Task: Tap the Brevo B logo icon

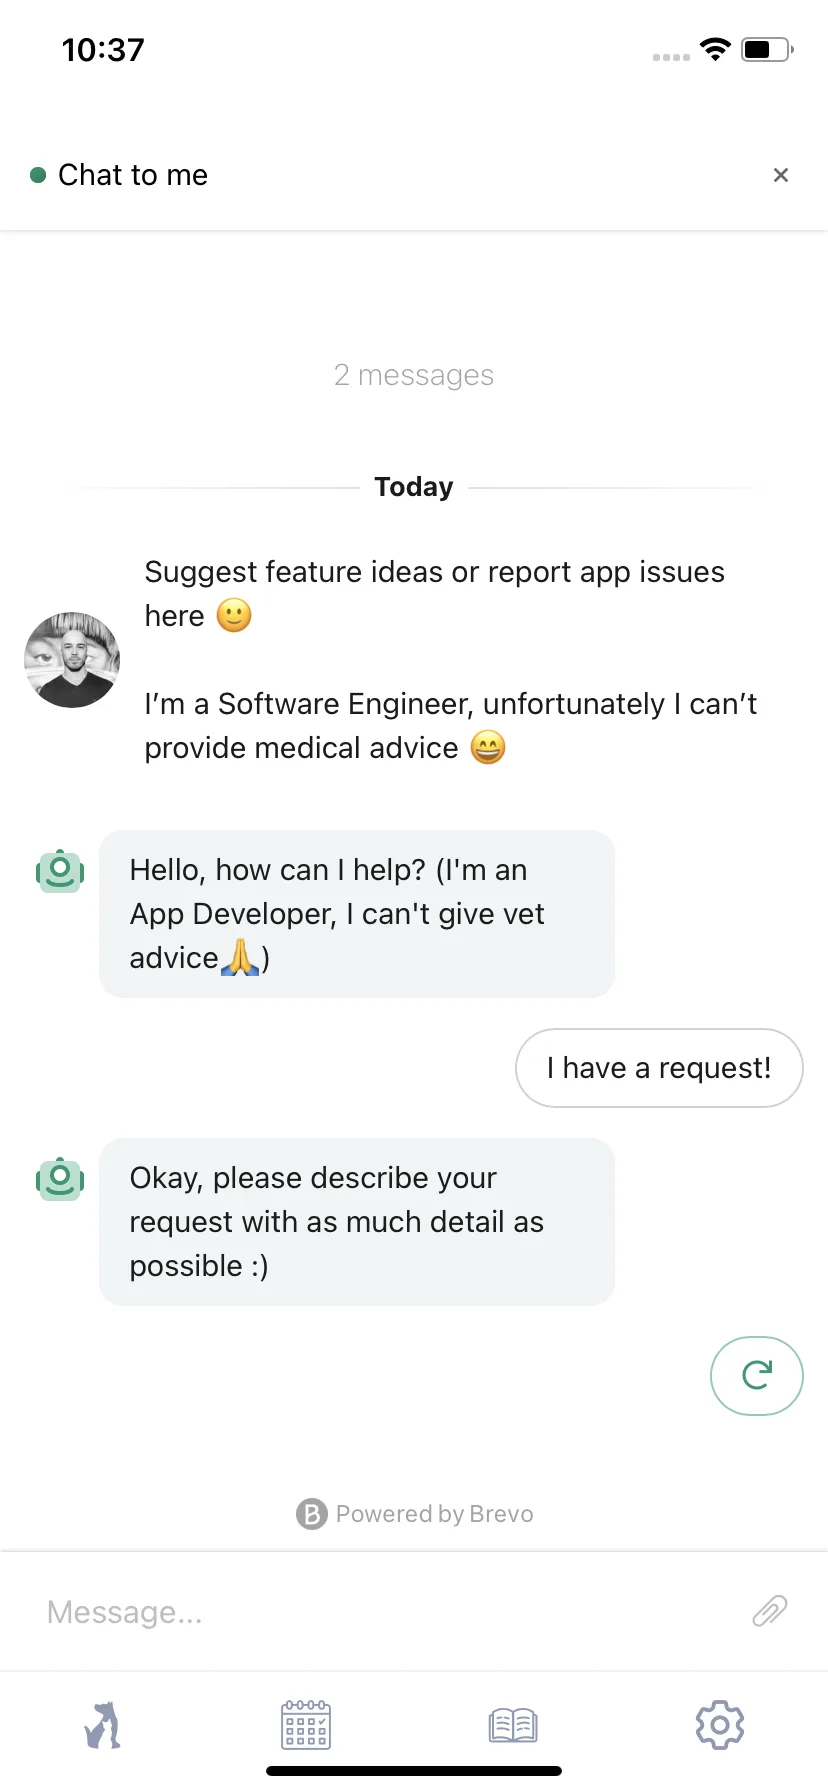Action: point(312,1514)
